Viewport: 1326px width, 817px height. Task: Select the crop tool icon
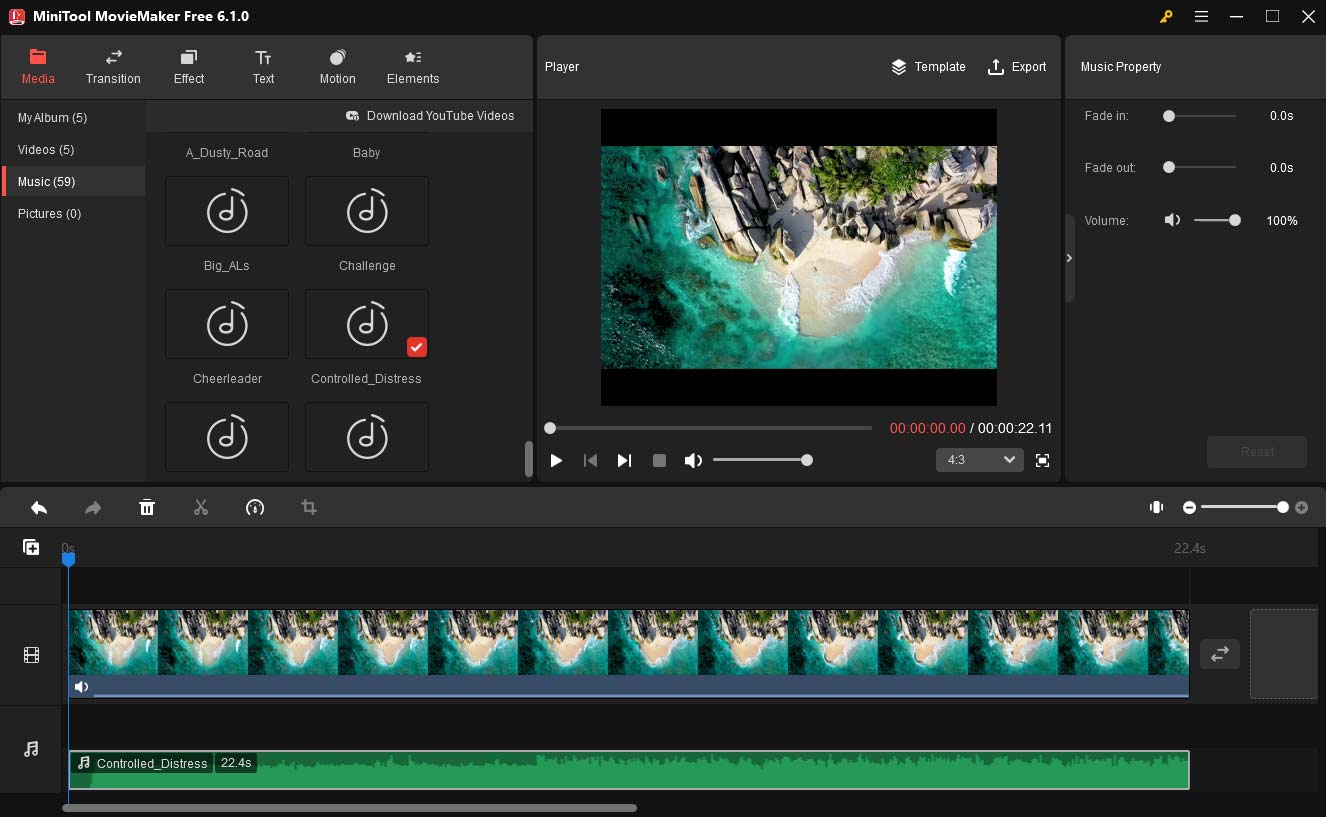309,508
